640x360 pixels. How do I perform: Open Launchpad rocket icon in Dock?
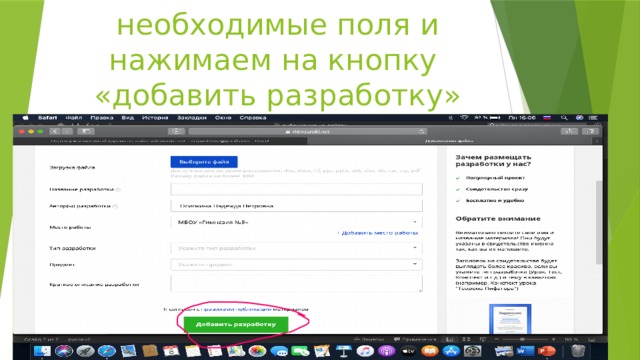point(85,351)
